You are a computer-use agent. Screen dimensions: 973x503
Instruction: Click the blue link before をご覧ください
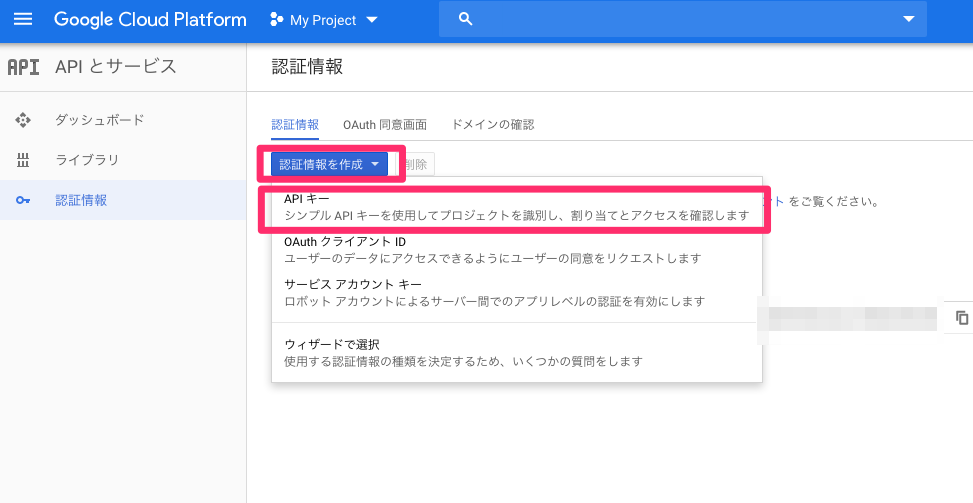pos(776,202)
